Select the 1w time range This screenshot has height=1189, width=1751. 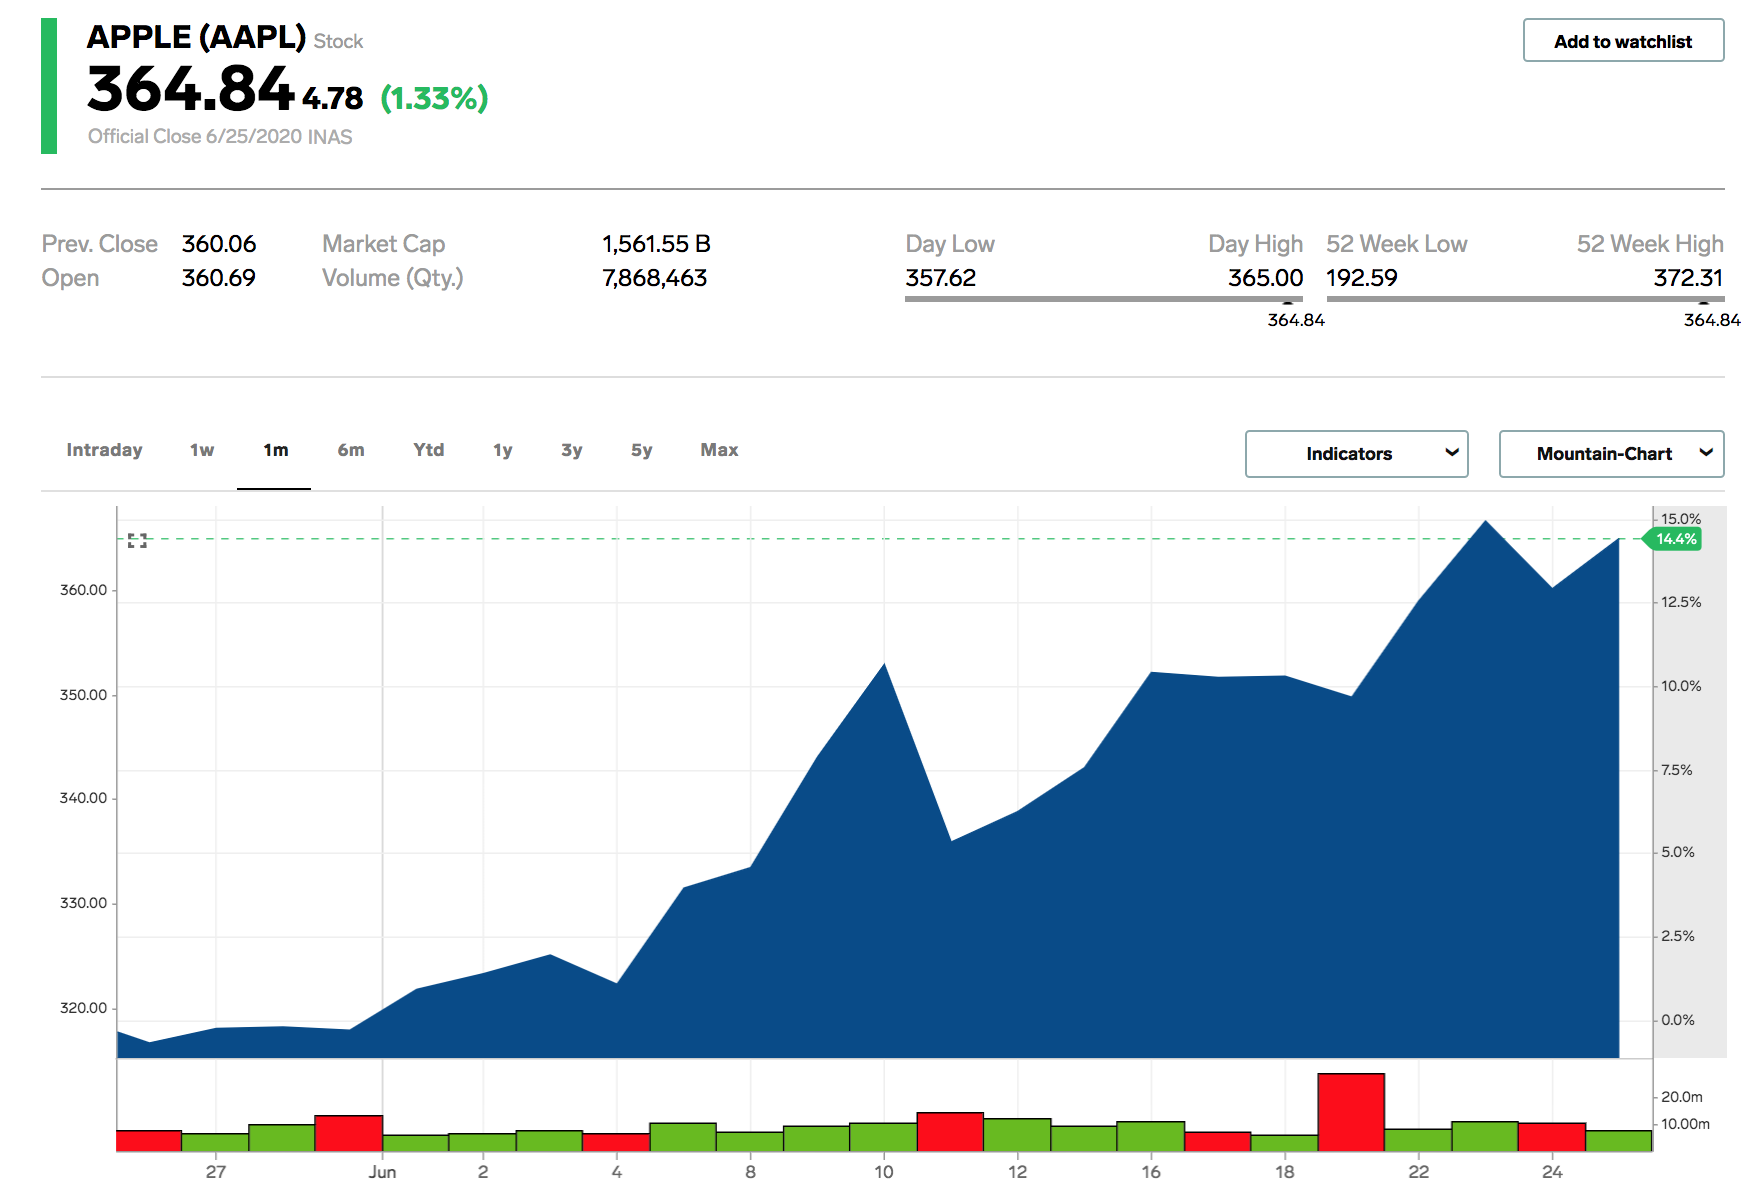[201, 450]
